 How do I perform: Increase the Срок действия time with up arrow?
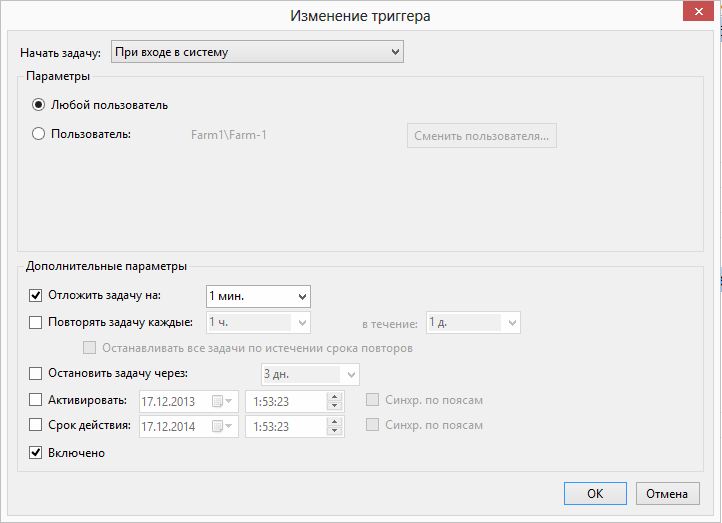pos(335,421)
